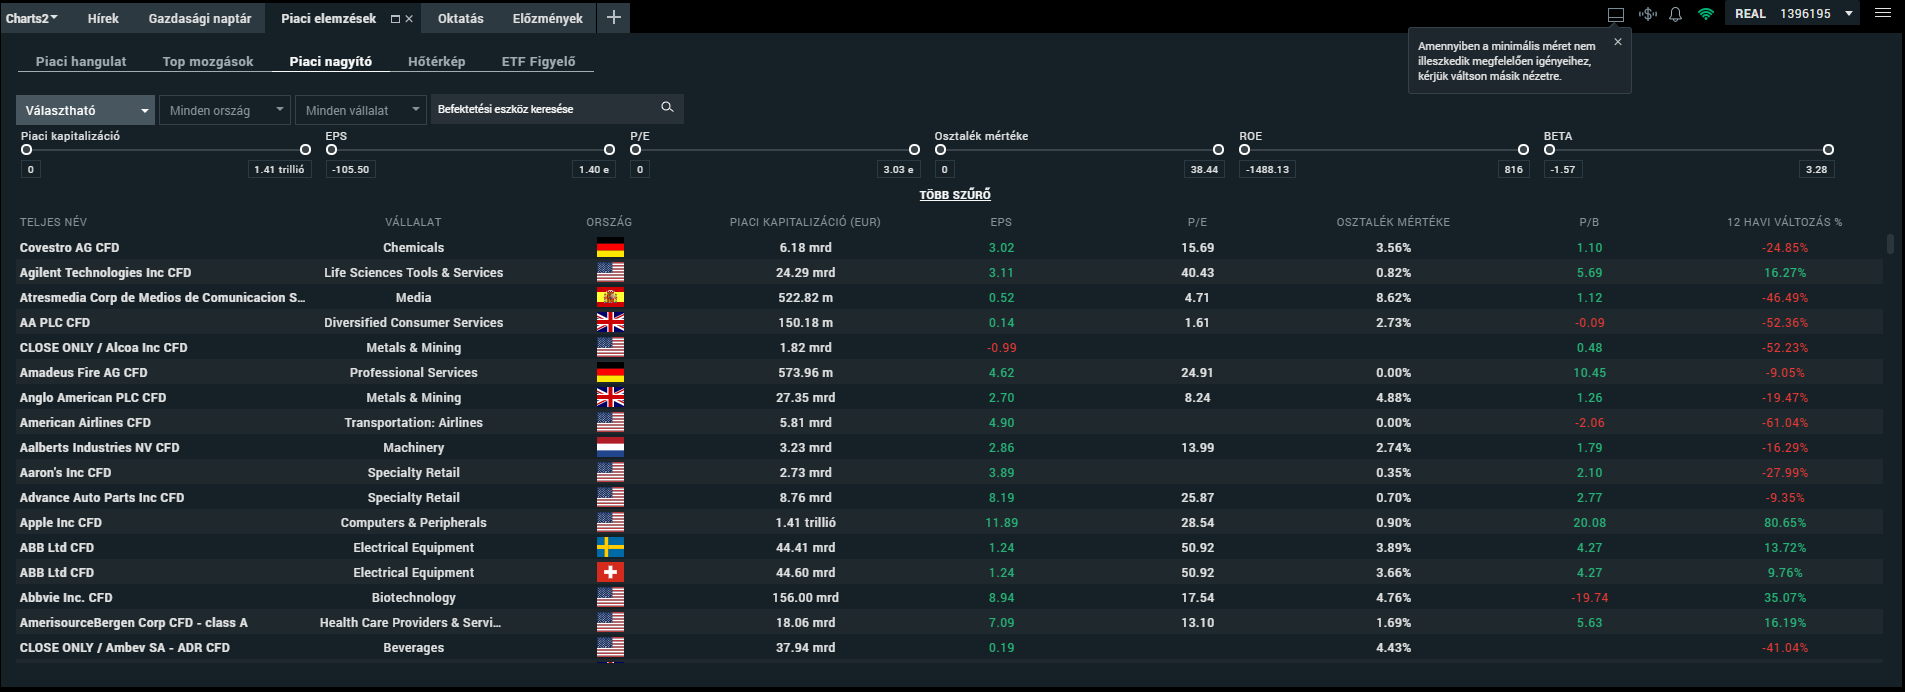The height and width of the screenshot is (692, 1905).
Task: Open the Minden ország country filter
Action: (225, 110)
